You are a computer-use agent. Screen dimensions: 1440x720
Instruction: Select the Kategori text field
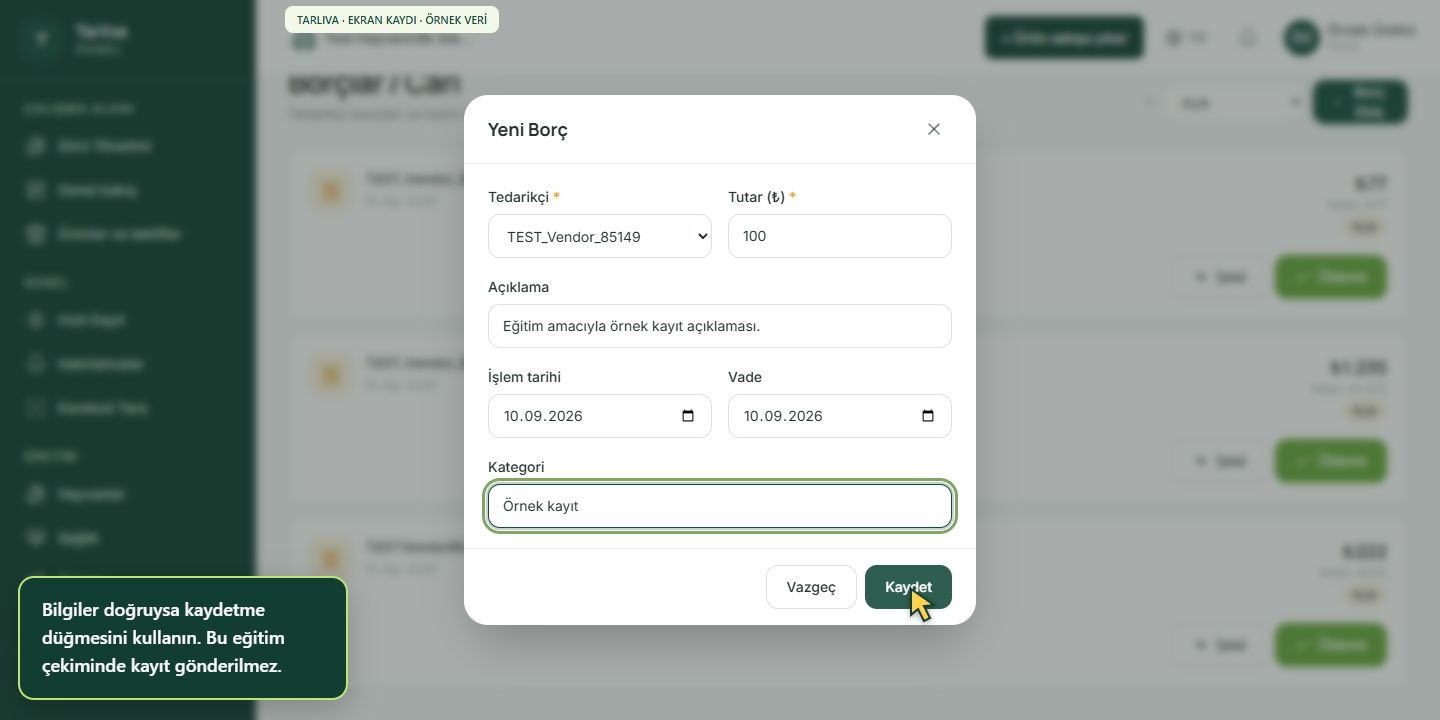coord(720,506)
